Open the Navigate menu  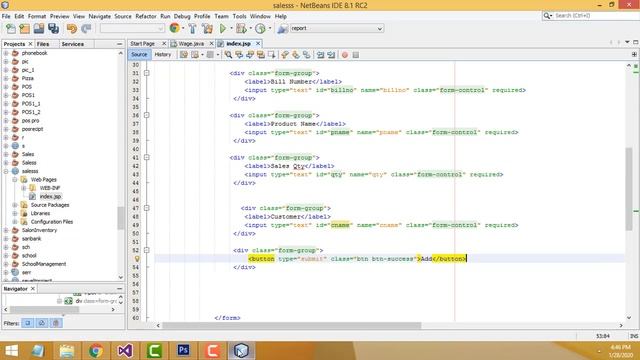click(x=100, y=16)
